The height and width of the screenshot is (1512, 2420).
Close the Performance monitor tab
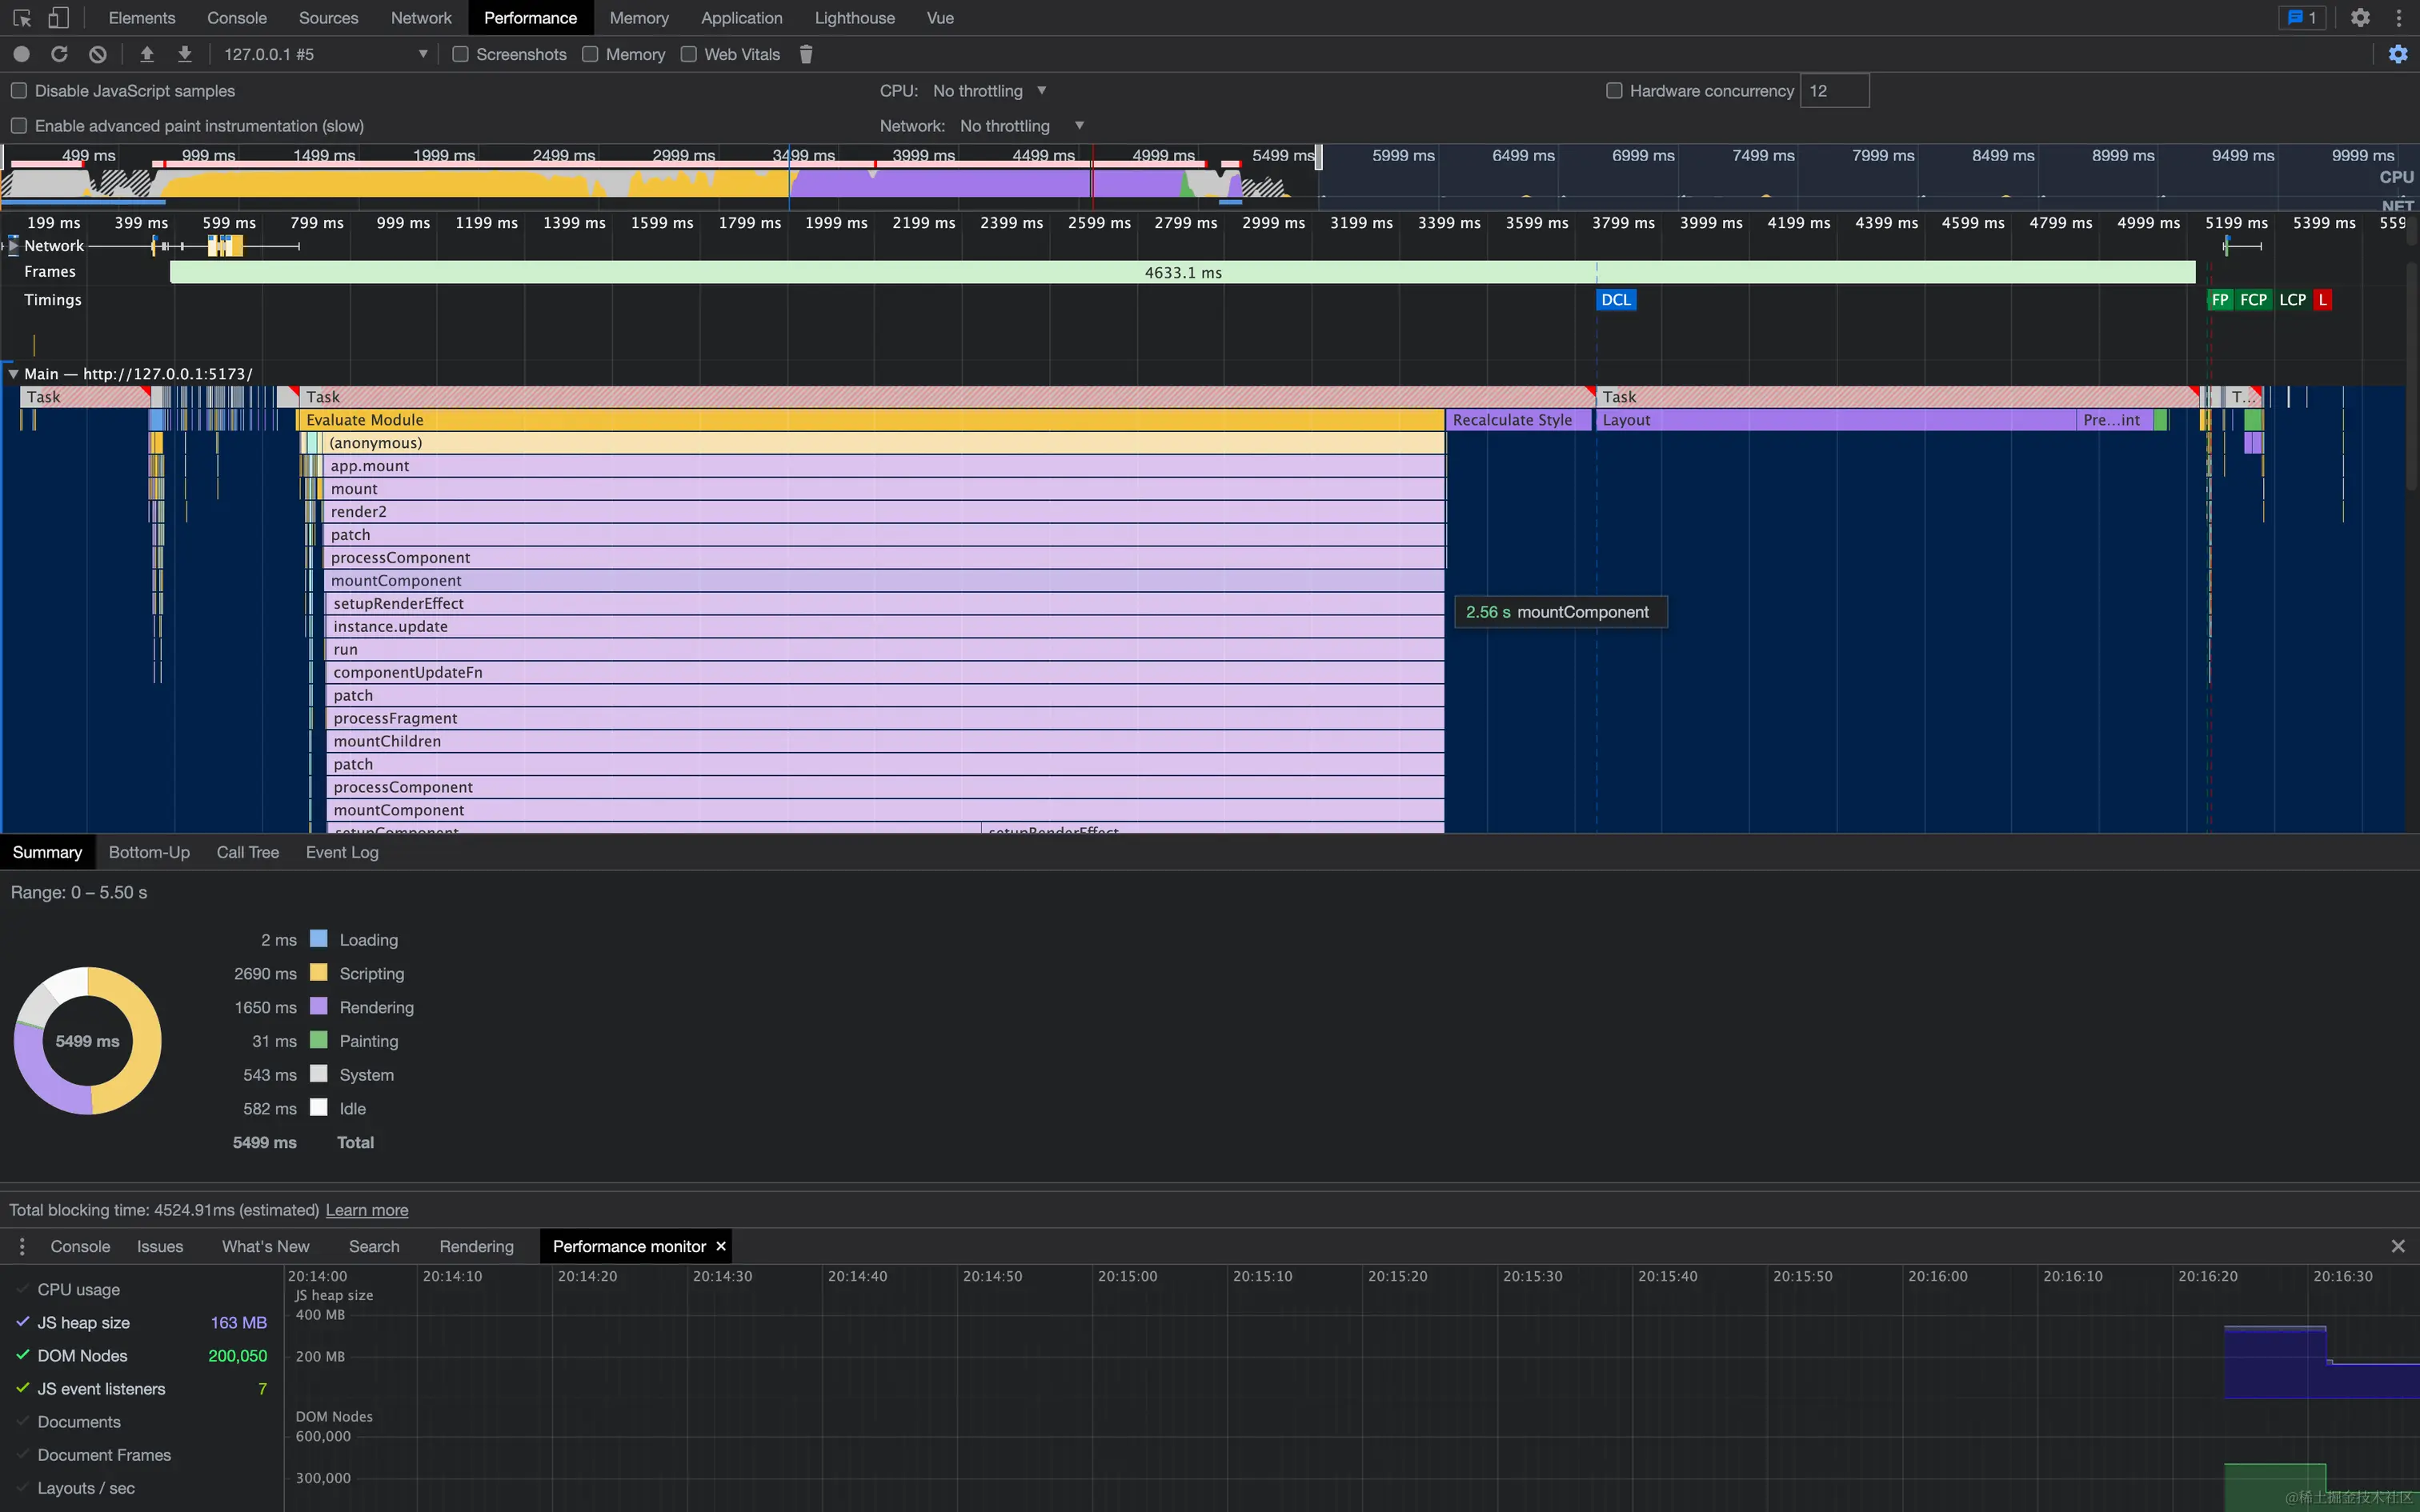721,1246
